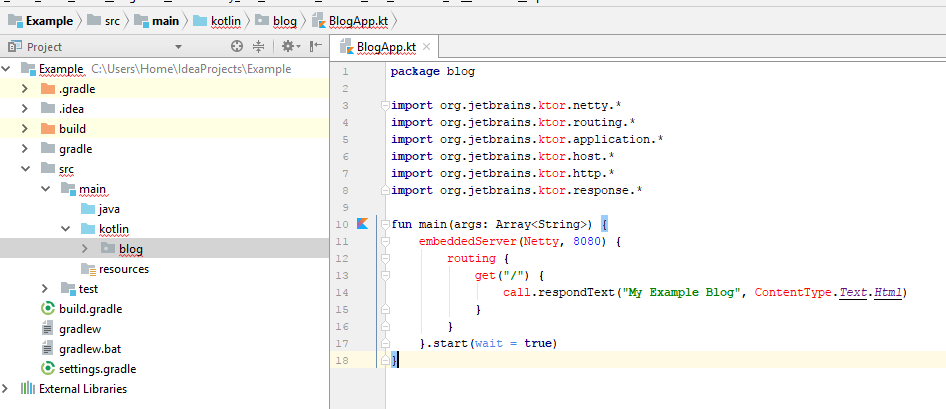Click line number 18 in gutter
The width and height of the screenshot is (946, 409).
tap(344, 360)
